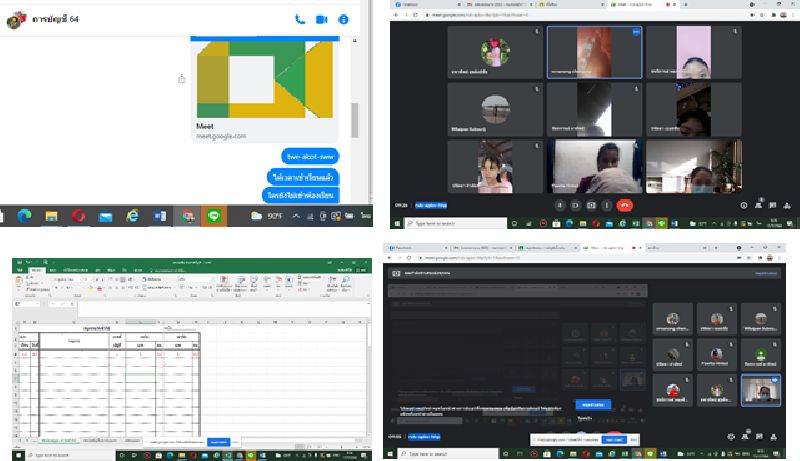Click the share icon beside the Meet link preview
This screenshot has width=800, height=461.
coord(181,79)
